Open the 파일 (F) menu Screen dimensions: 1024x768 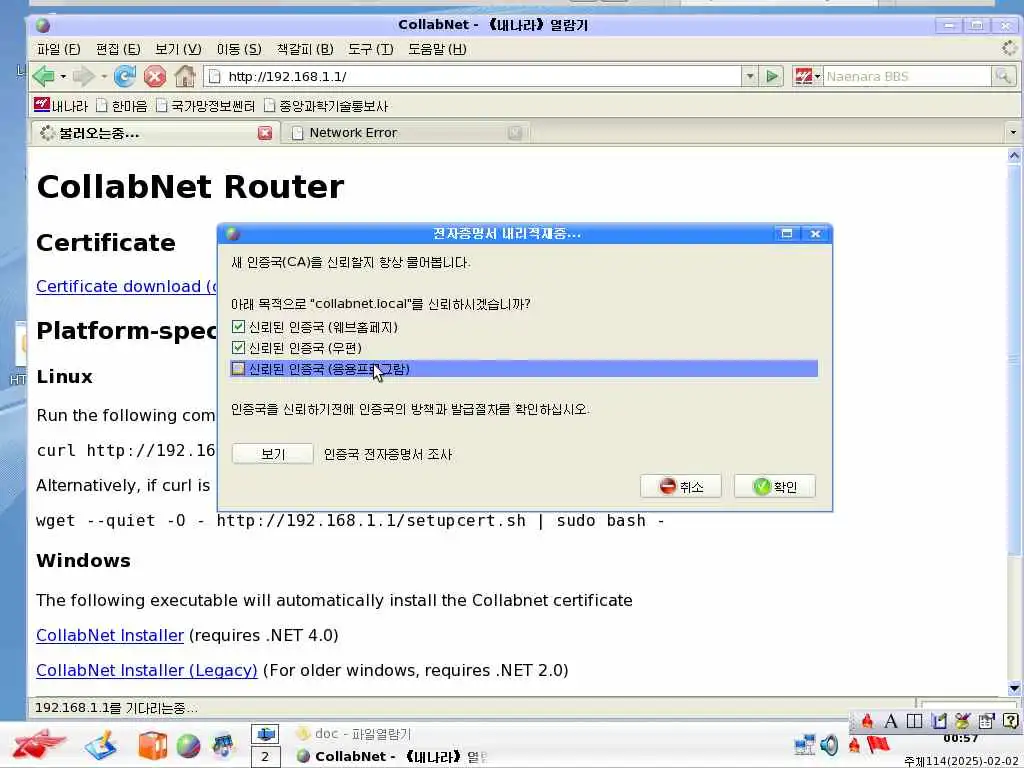point(59,49)
